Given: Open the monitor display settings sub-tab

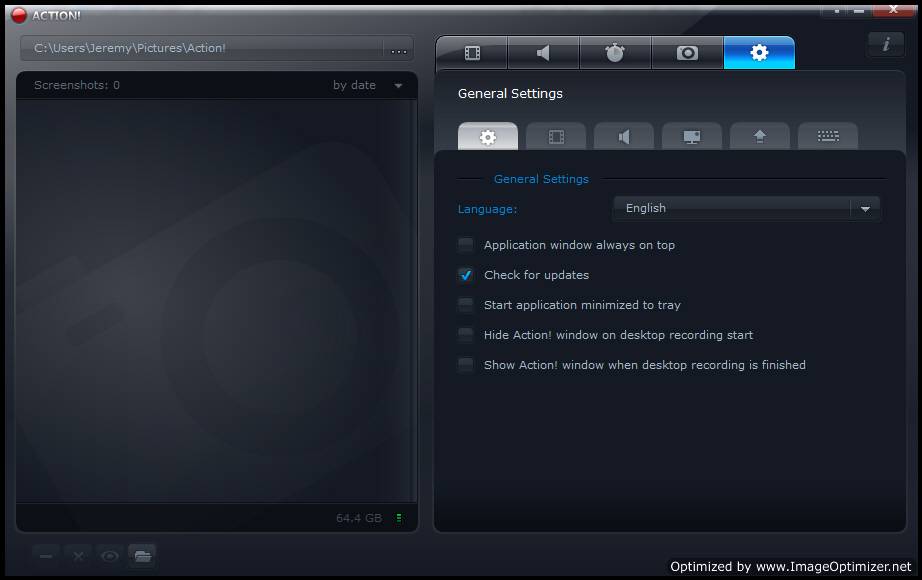Looking at the screenshot, I should [x=692, y=136].
